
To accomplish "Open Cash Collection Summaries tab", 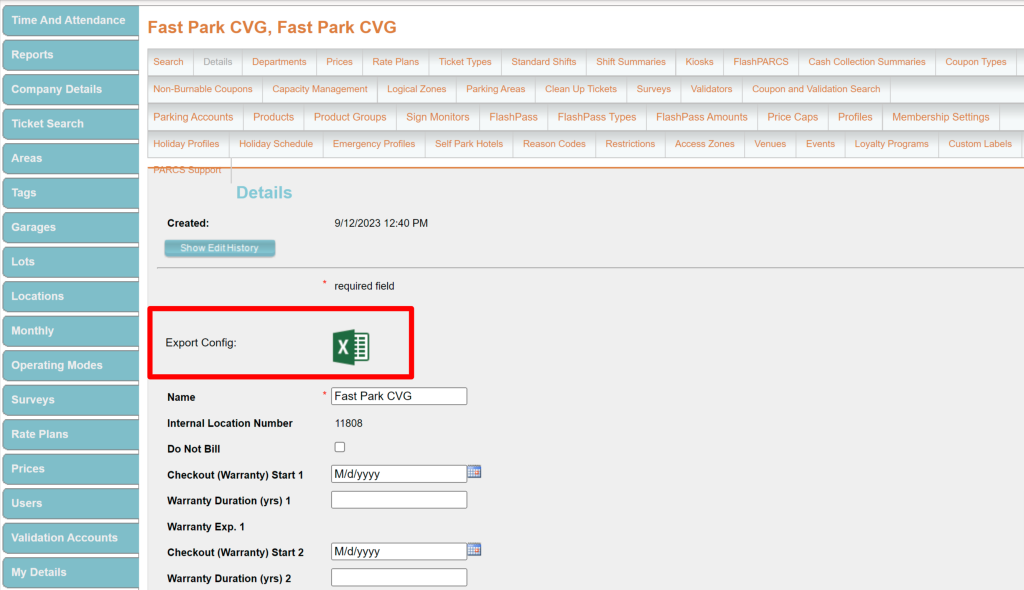I will [x=867, y=62].
